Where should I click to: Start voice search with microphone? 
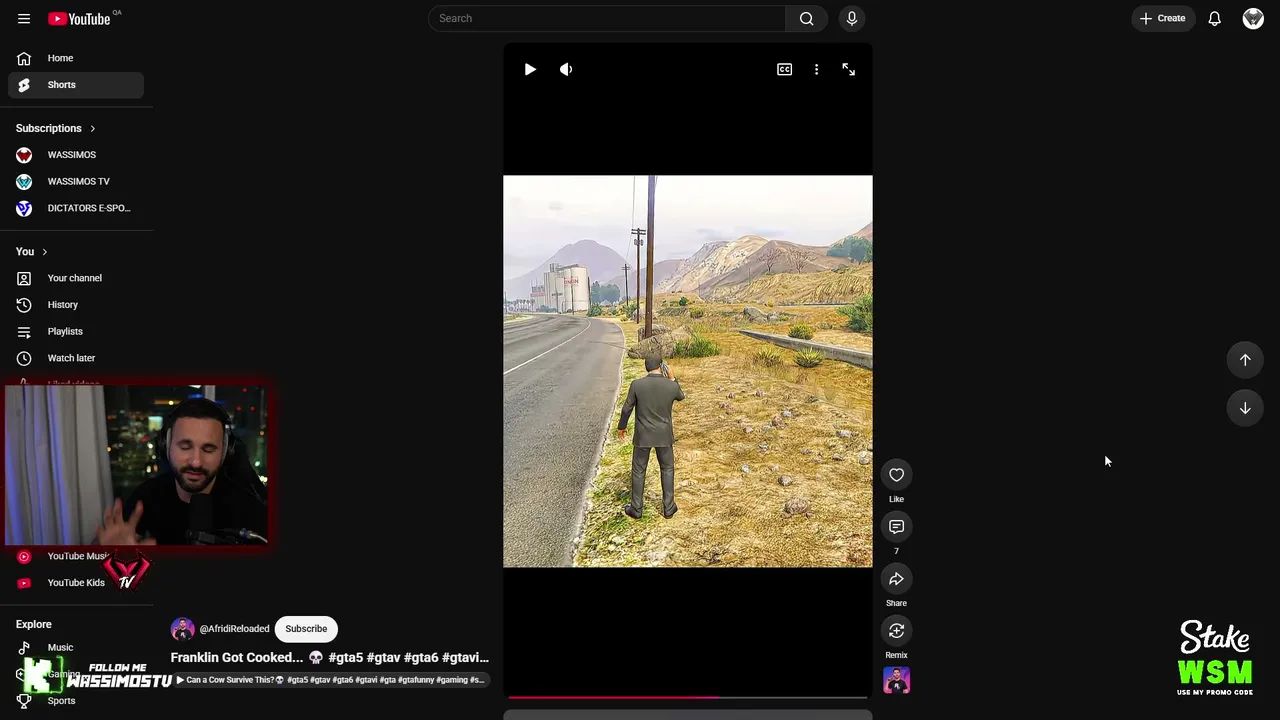[852, 18]
